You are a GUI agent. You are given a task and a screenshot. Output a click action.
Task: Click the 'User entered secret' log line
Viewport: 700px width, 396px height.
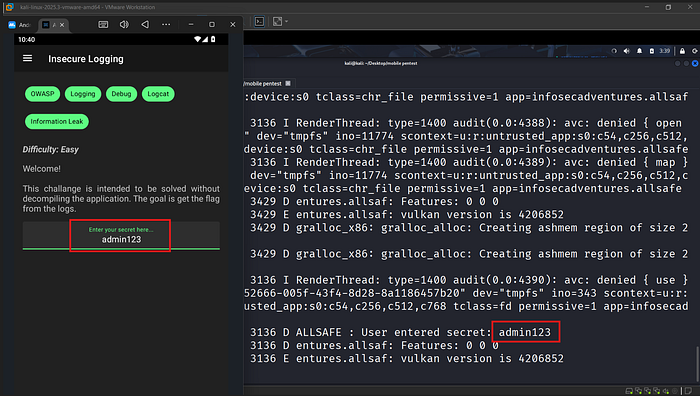coord(400,332)
